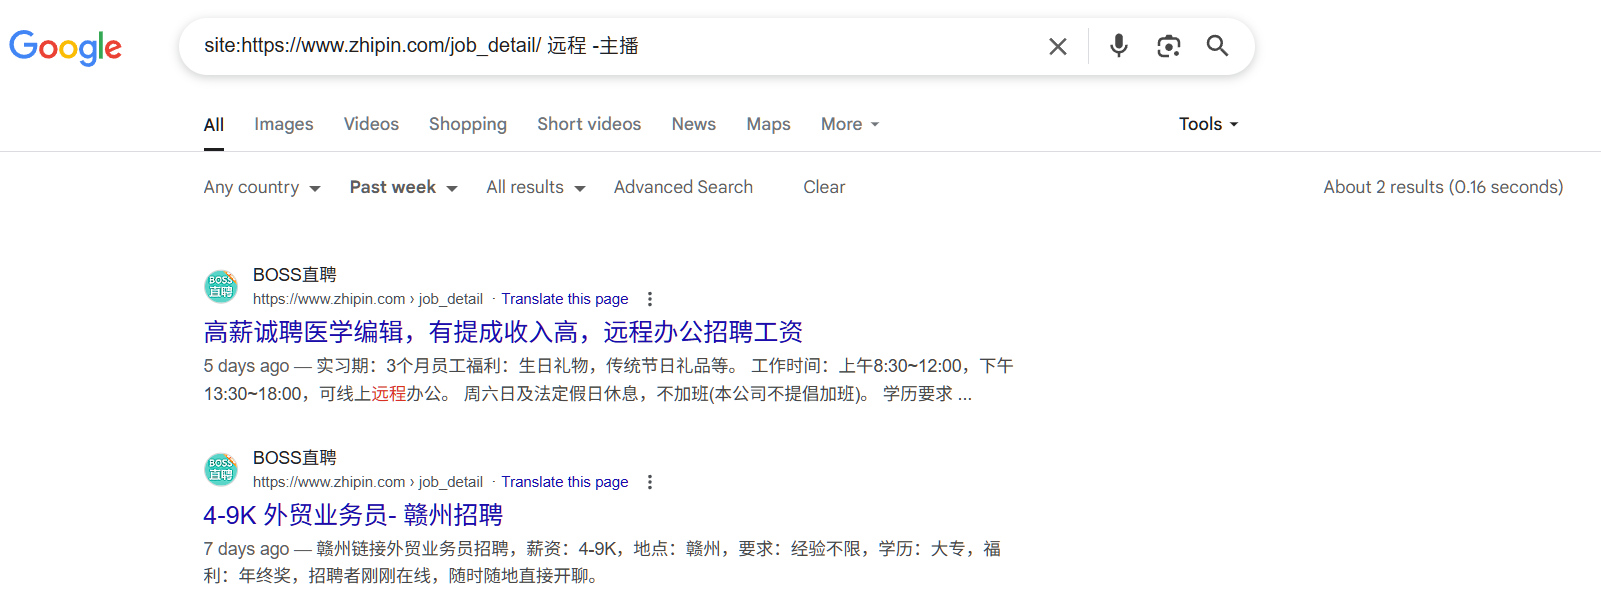This screenshot has width=1601, height=615.
Task: Translate the 外贸业务员 result page
Action: click(565, 482)
